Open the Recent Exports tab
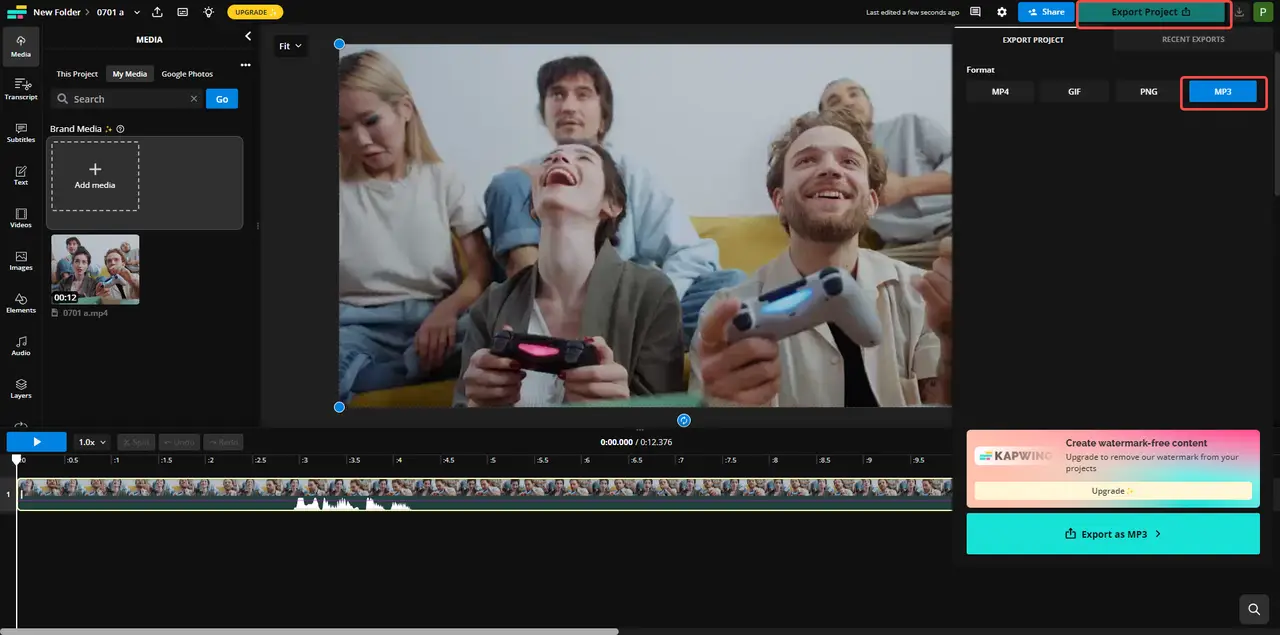 [1193, 40]
